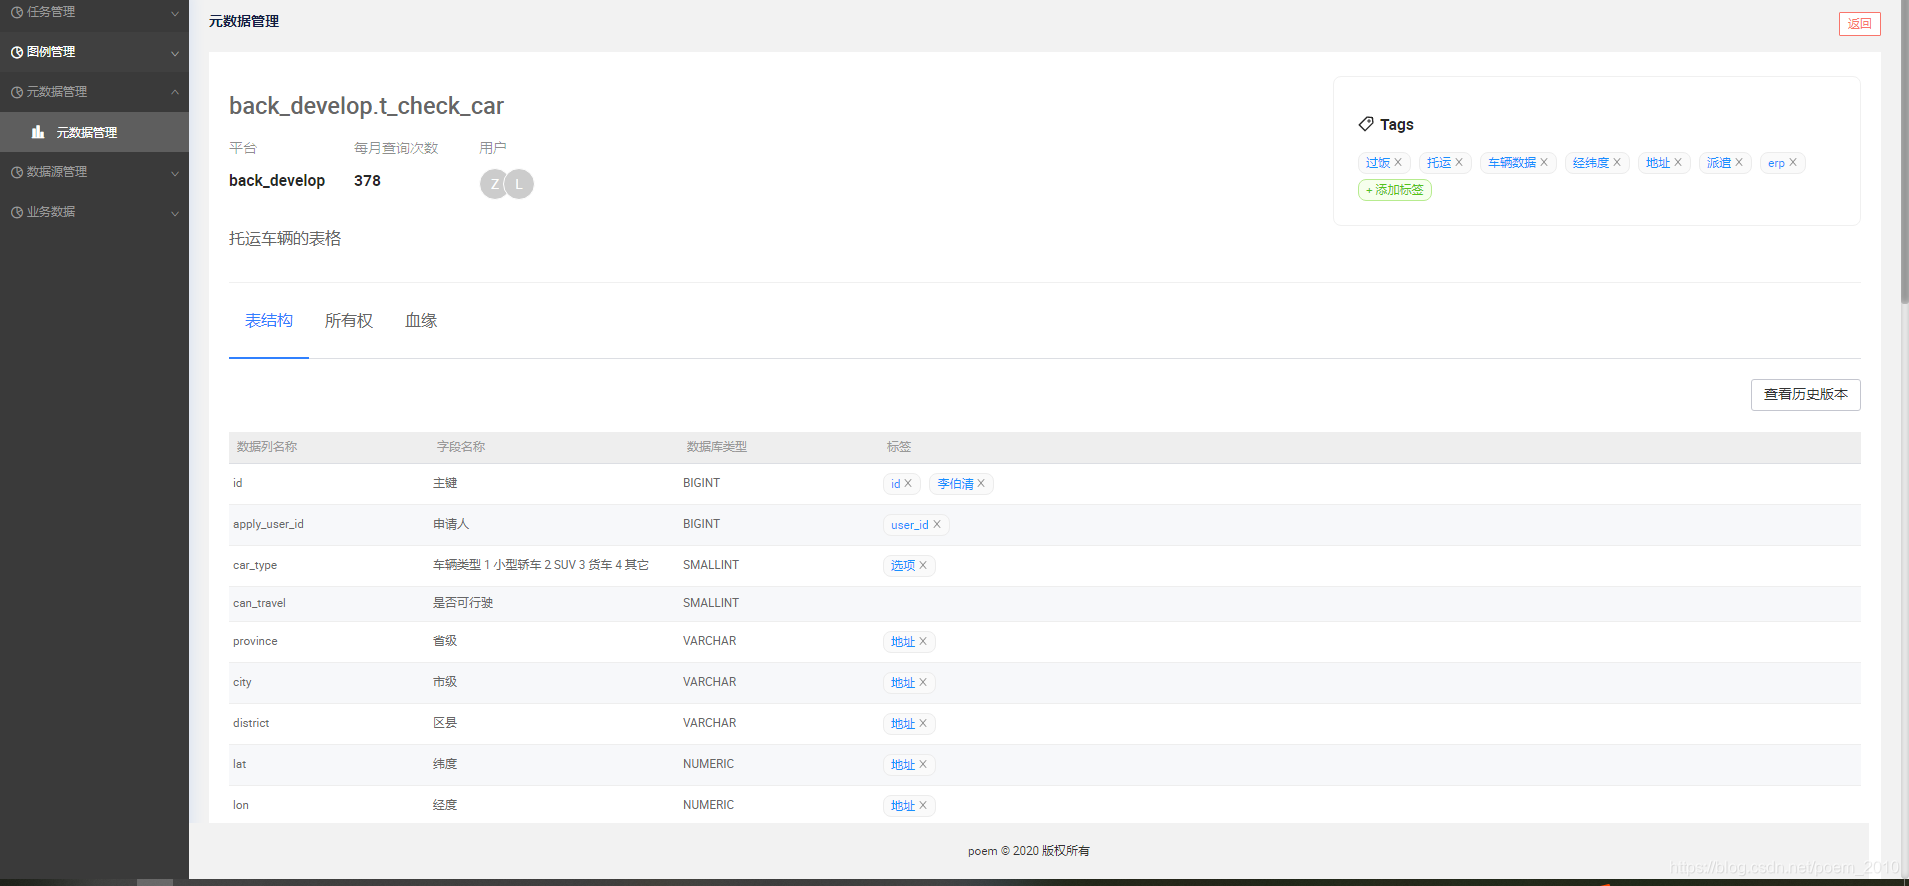This screenshot has height=886, width=1909.
Task: Remove 地址 tag in lon row
Action: [x=923, y=806]
